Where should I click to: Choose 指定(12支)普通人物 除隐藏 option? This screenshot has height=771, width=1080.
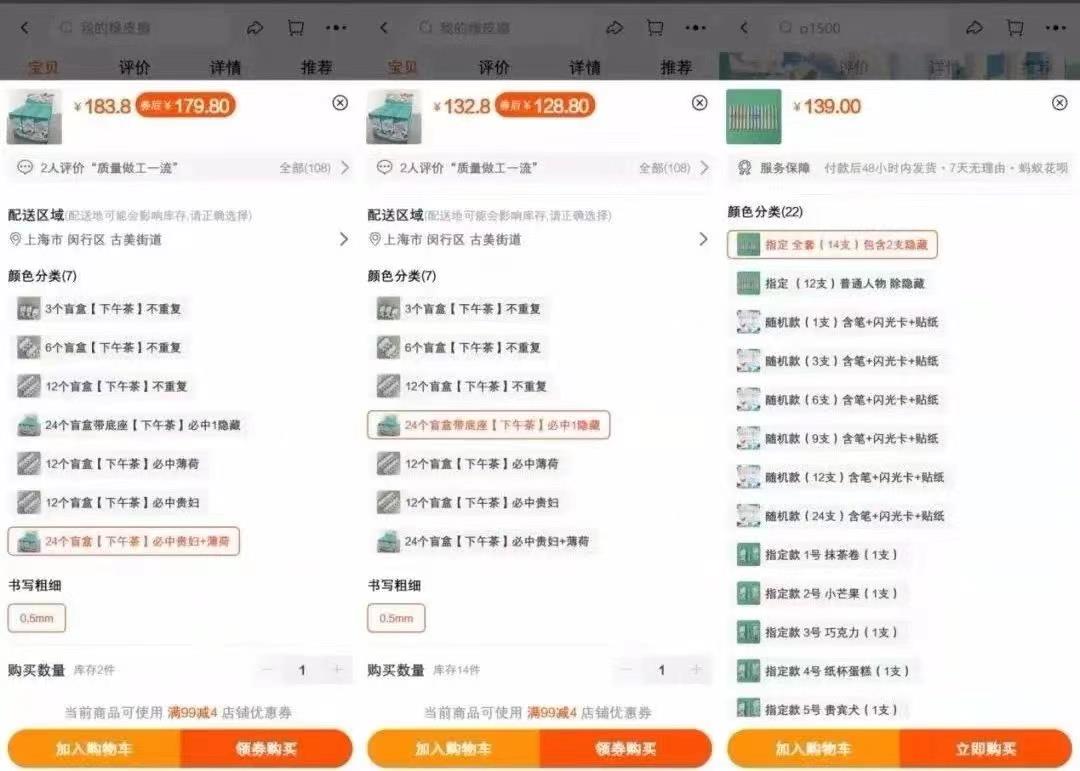click(831, 284)
